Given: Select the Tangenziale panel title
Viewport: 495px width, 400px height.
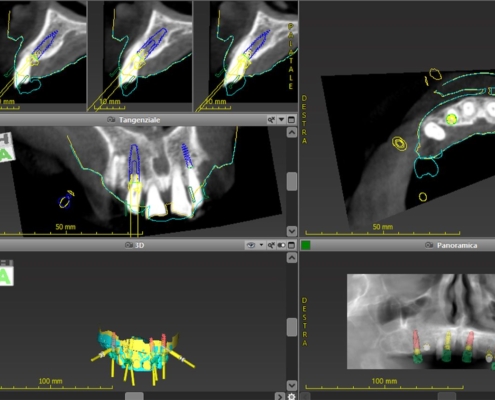Looking at the screenshot, I should coord(139,120).
